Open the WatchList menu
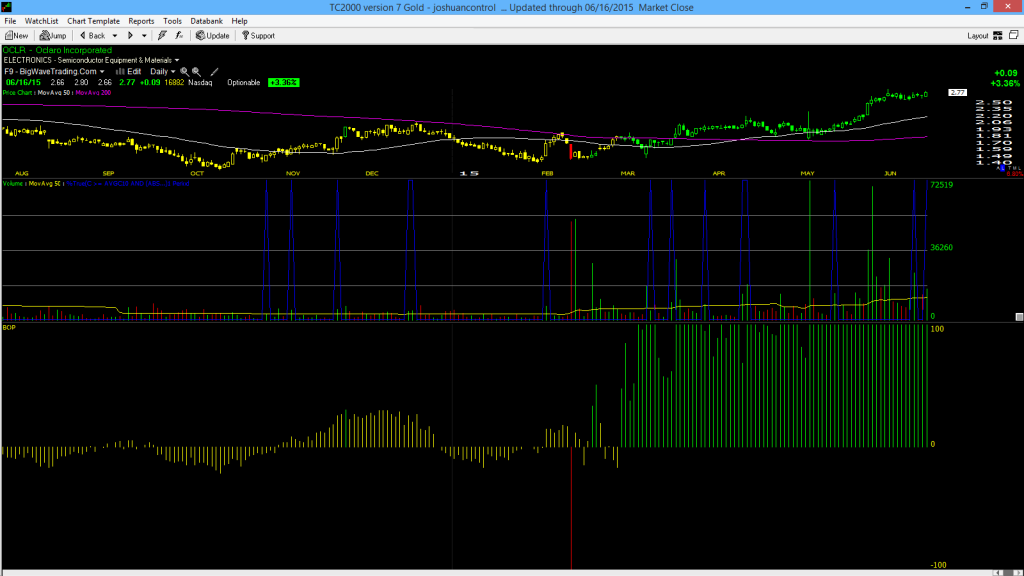1024x576 pixels. coord(41,21)
